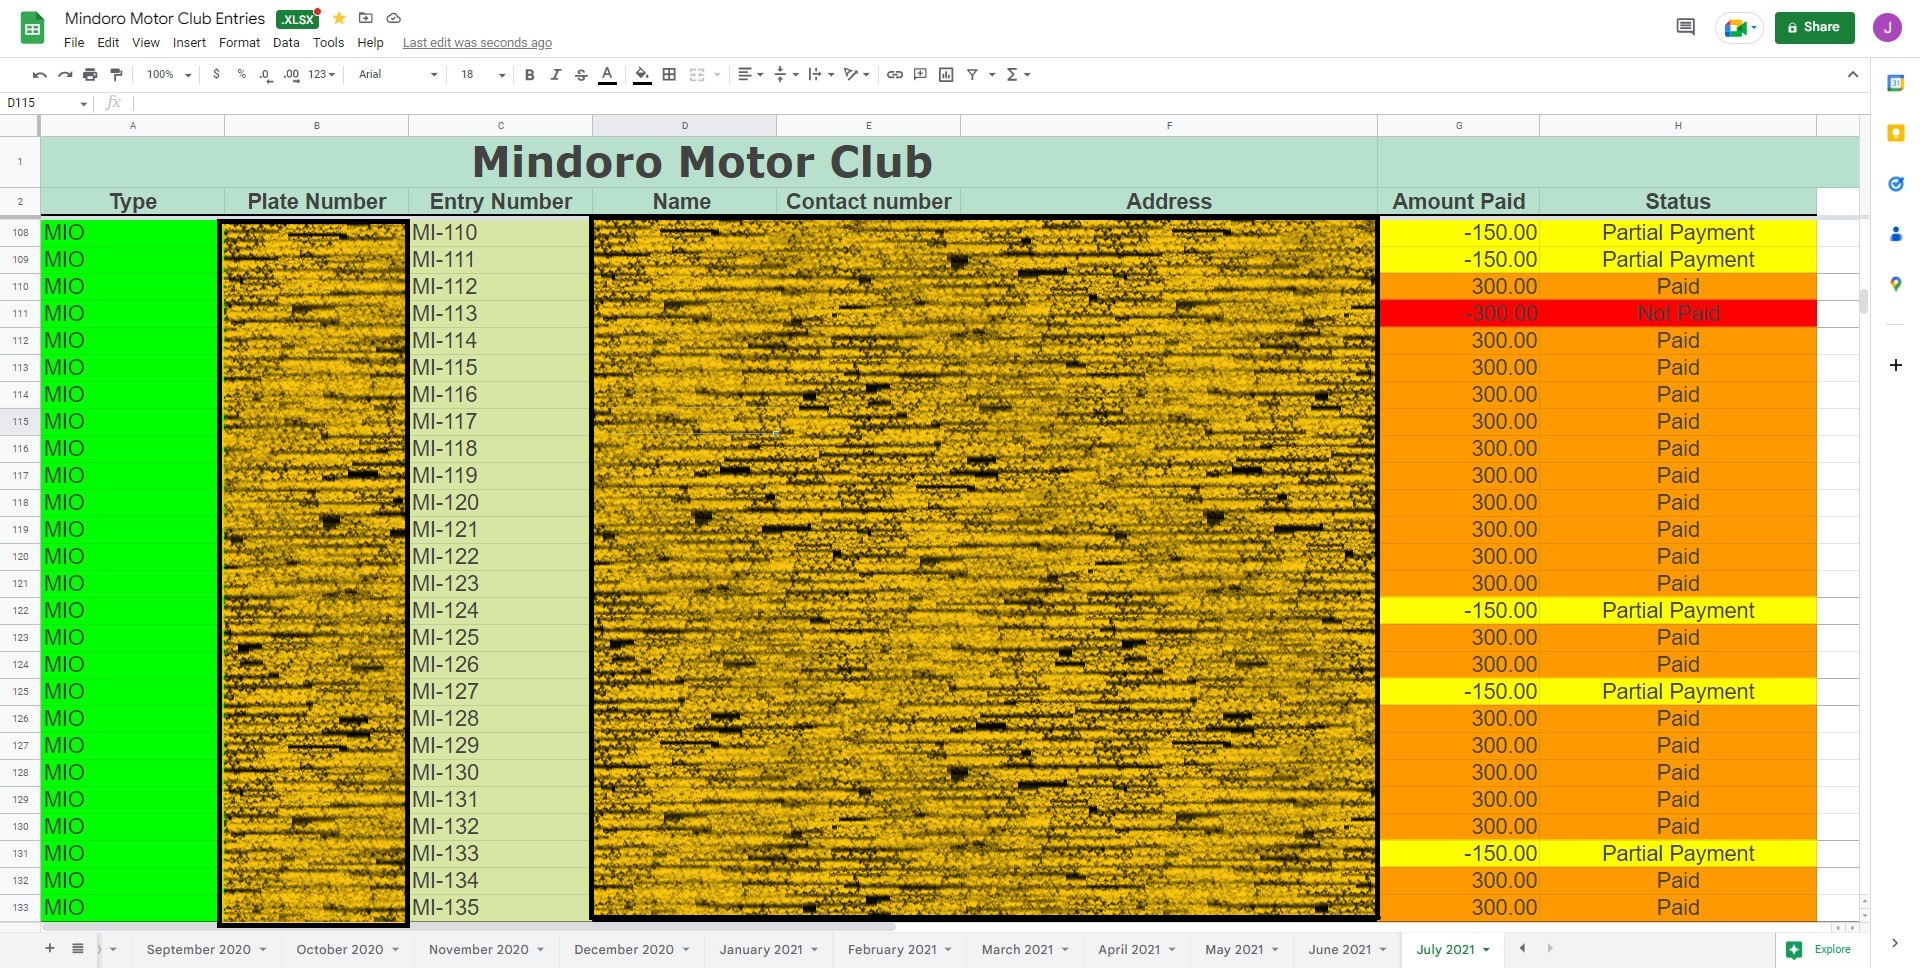
Task: Open the Arial font dropdown
Action: [x=398, y=75]
